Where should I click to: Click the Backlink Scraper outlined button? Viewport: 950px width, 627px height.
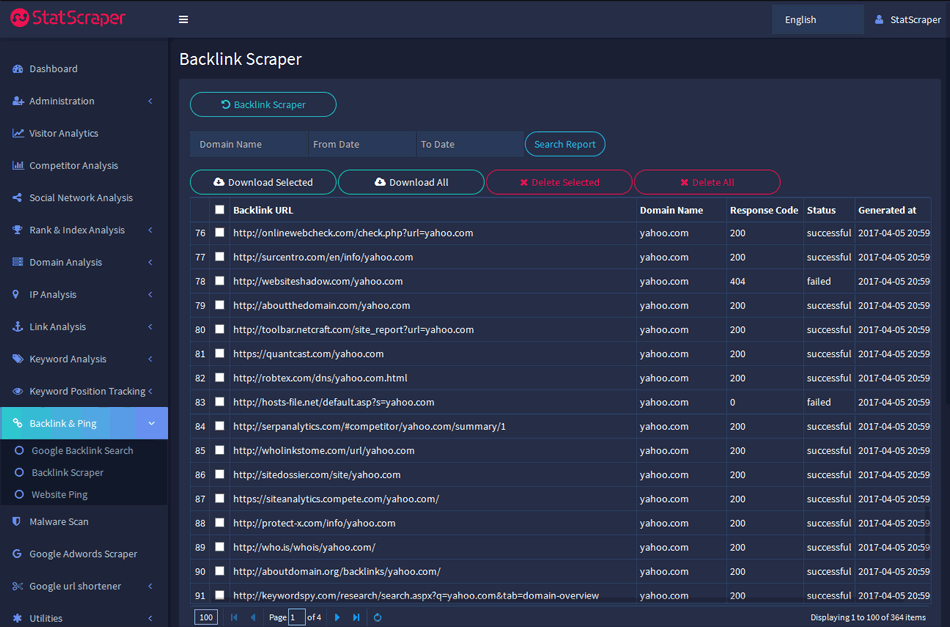coord(263,104)
